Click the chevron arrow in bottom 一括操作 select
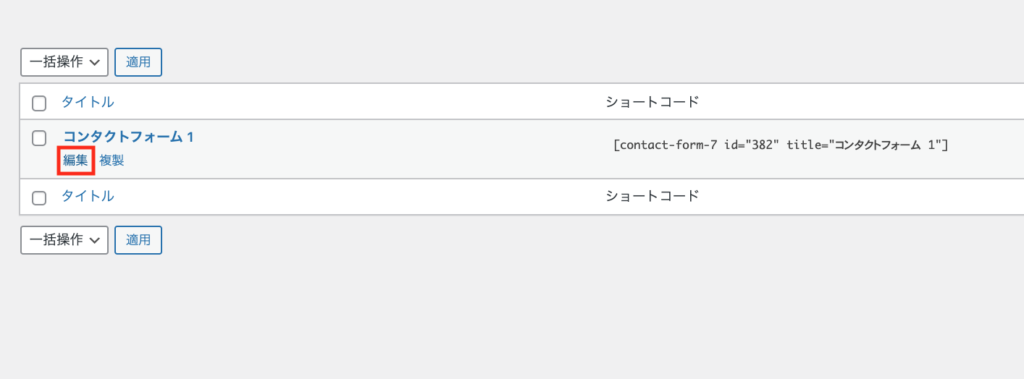 [x=95, y=240]
